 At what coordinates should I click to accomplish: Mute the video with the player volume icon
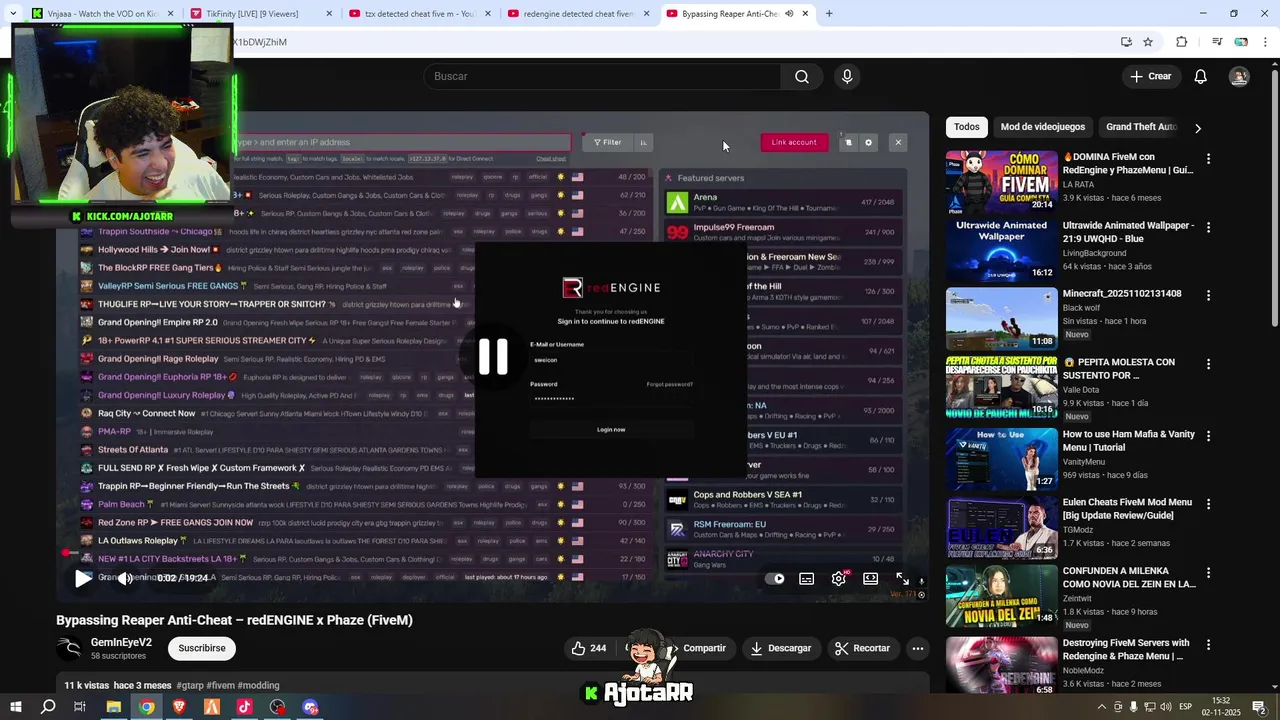coord(125,578)
